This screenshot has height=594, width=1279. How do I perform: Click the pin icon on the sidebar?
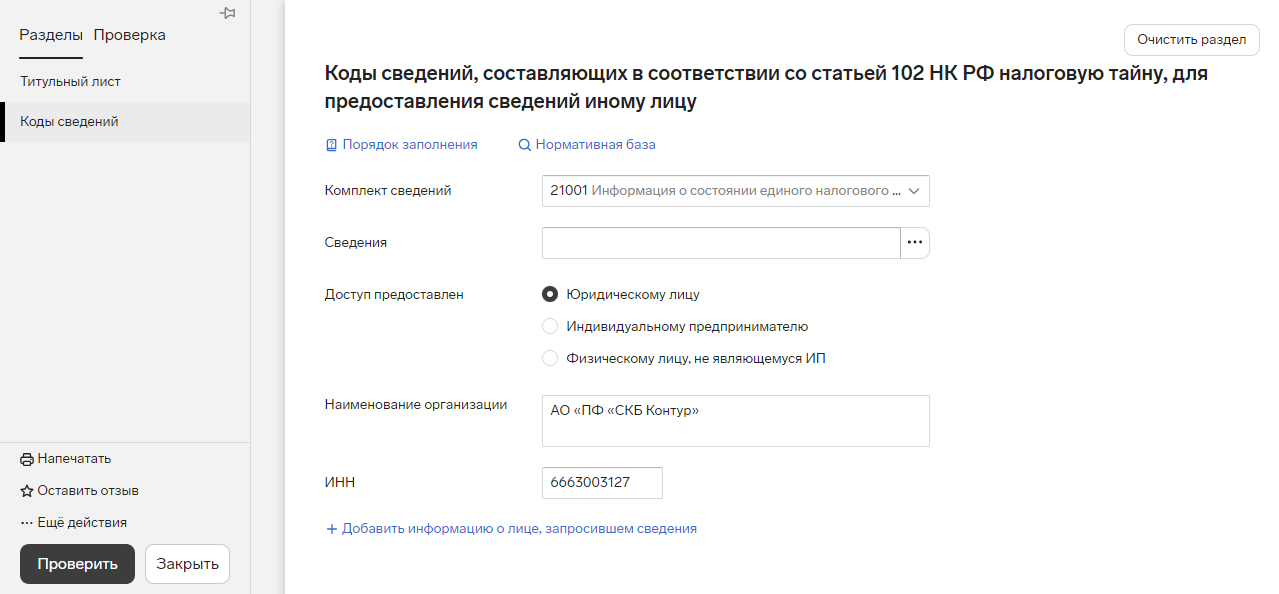tap(228, 13)
